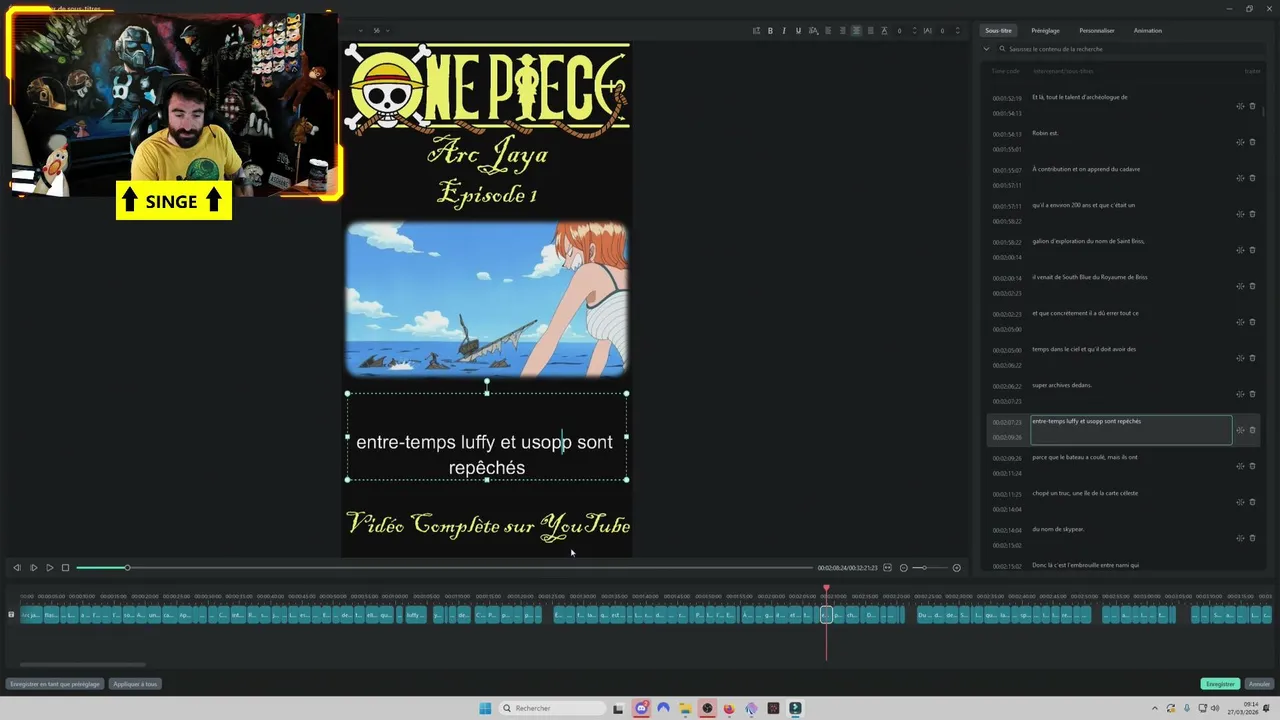Screen dimensions: 1280x720
Task: Click the green Enregistrer button
Action: tap(1220, 684)
